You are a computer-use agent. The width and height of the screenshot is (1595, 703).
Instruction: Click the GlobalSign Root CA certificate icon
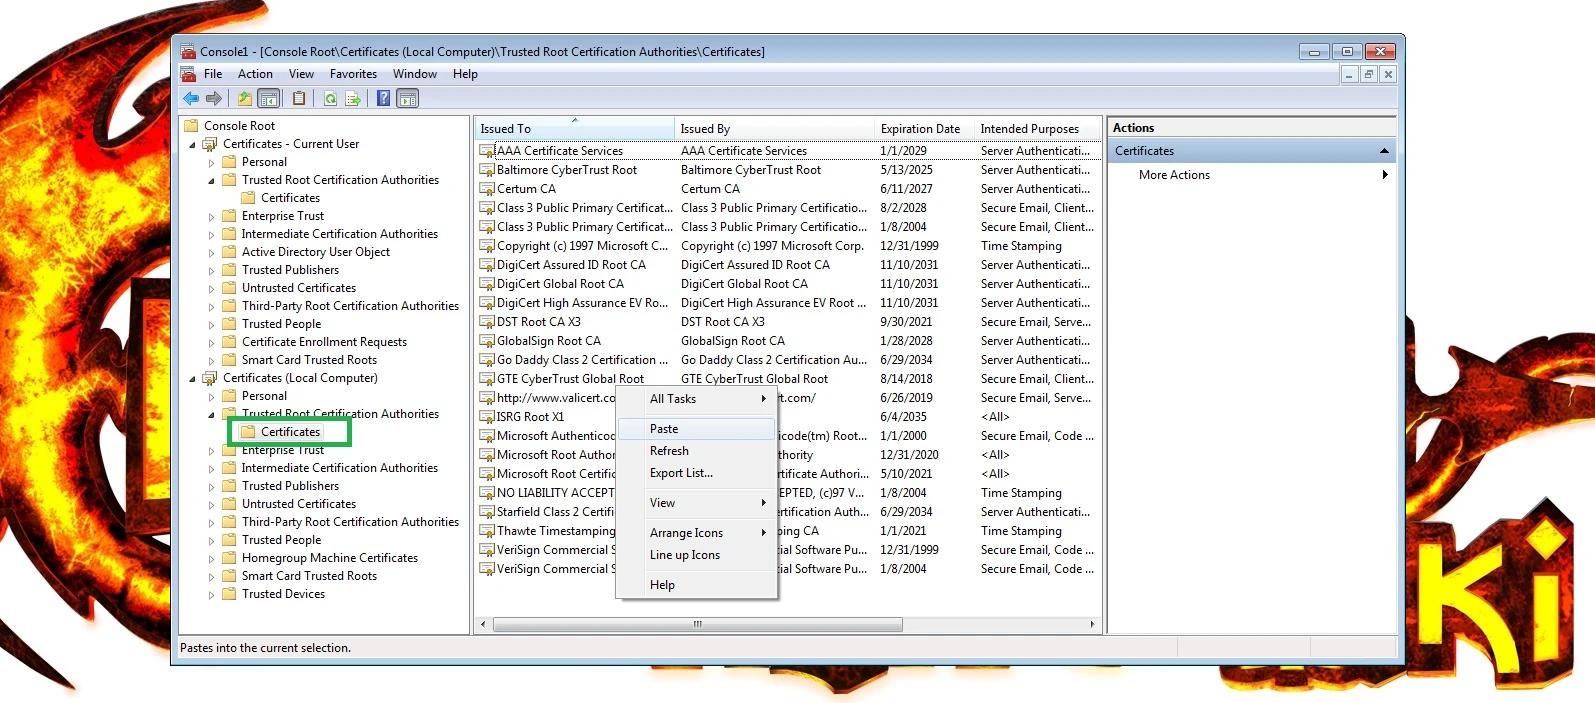487,341
